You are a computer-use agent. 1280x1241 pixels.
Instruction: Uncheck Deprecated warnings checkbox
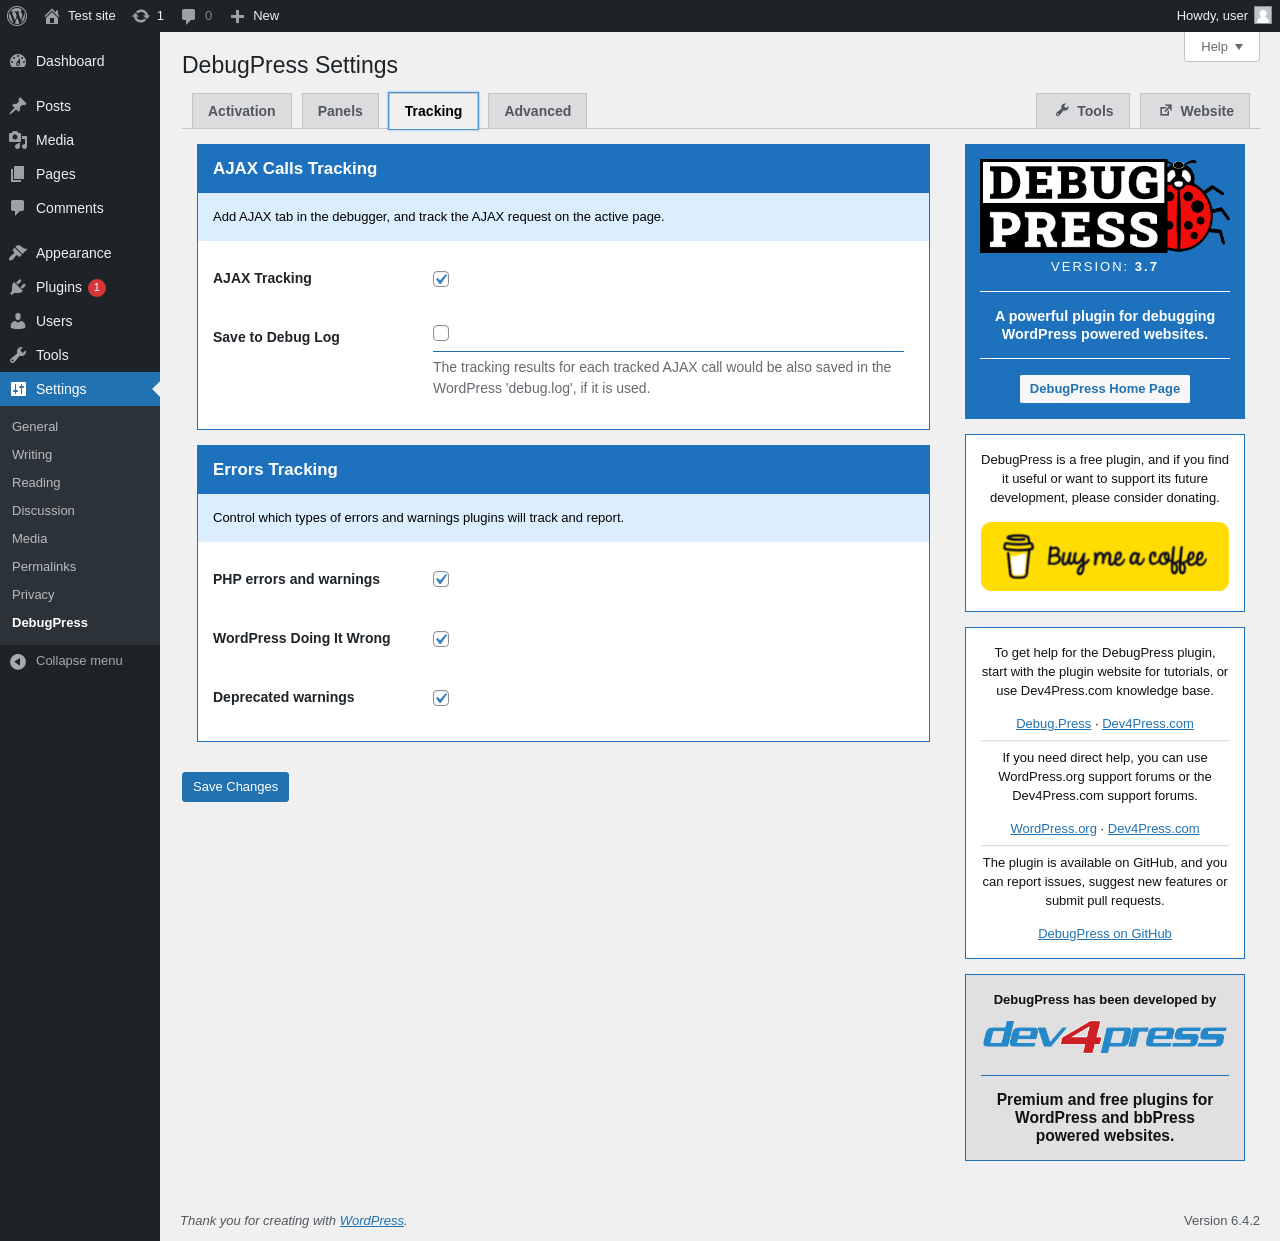(x=441, y=698)
